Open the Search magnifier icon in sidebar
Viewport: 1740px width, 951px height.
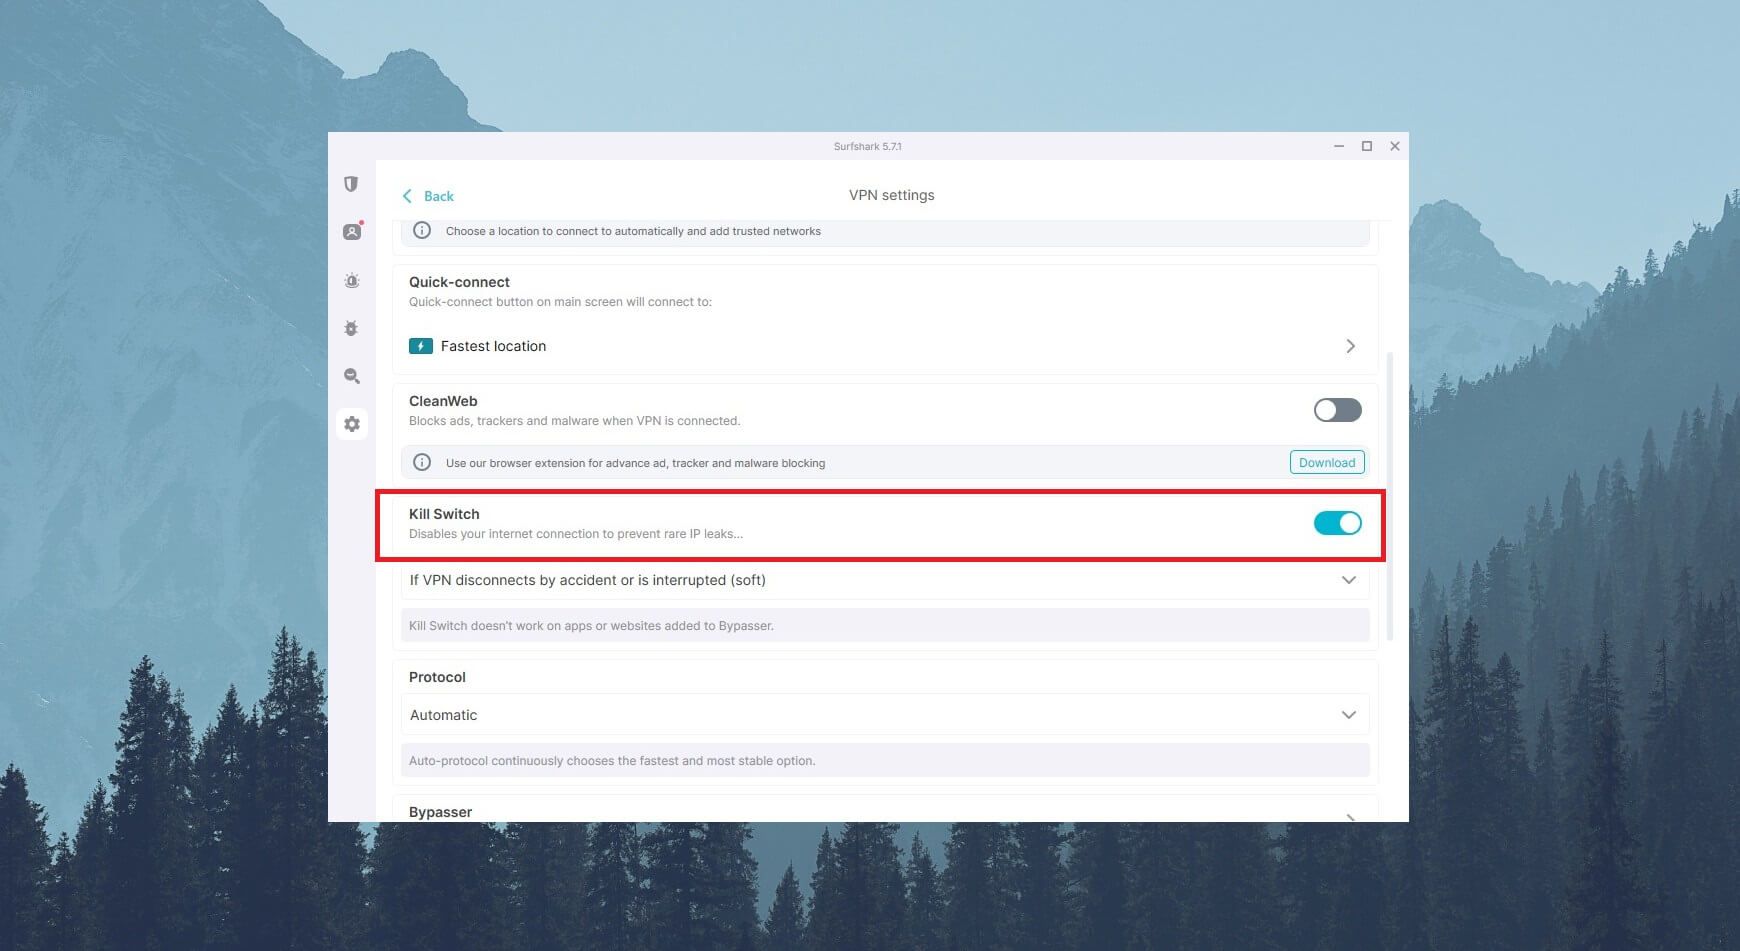pos(352,376)
